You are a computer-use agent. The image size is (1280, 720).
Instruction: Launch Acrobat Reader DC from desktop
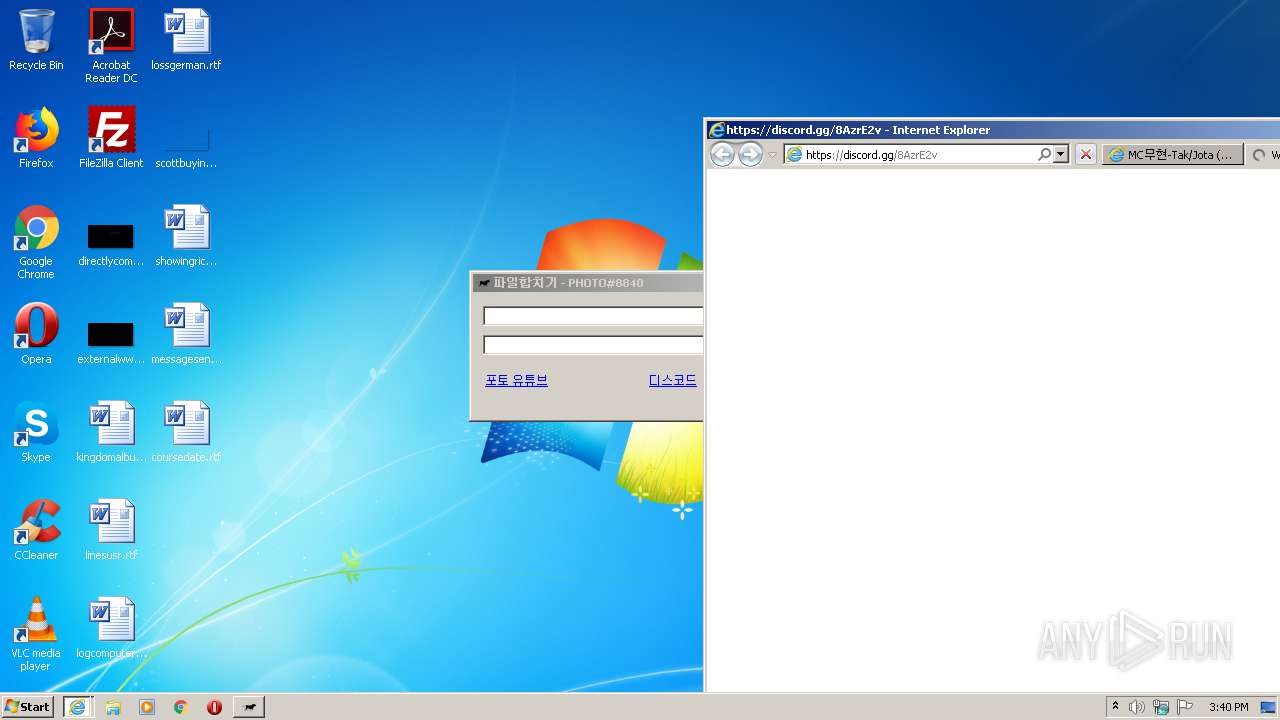[111, 46]
